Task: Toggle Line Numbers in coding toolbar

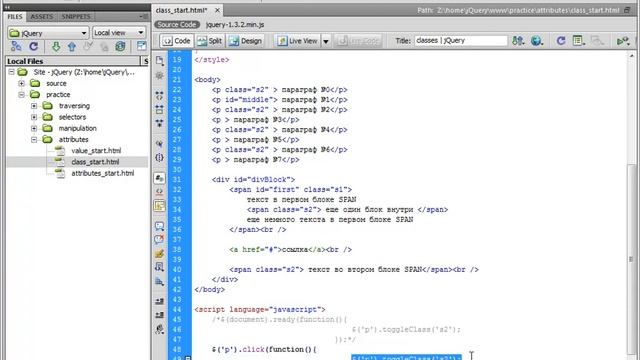Action: tap(160, 178)
